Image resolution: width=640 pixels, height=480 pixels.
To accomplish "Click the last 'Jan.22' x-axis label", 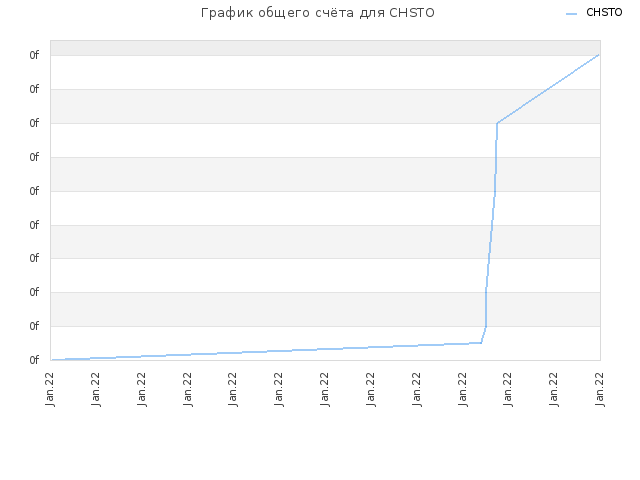I will (x=600, y=389).
